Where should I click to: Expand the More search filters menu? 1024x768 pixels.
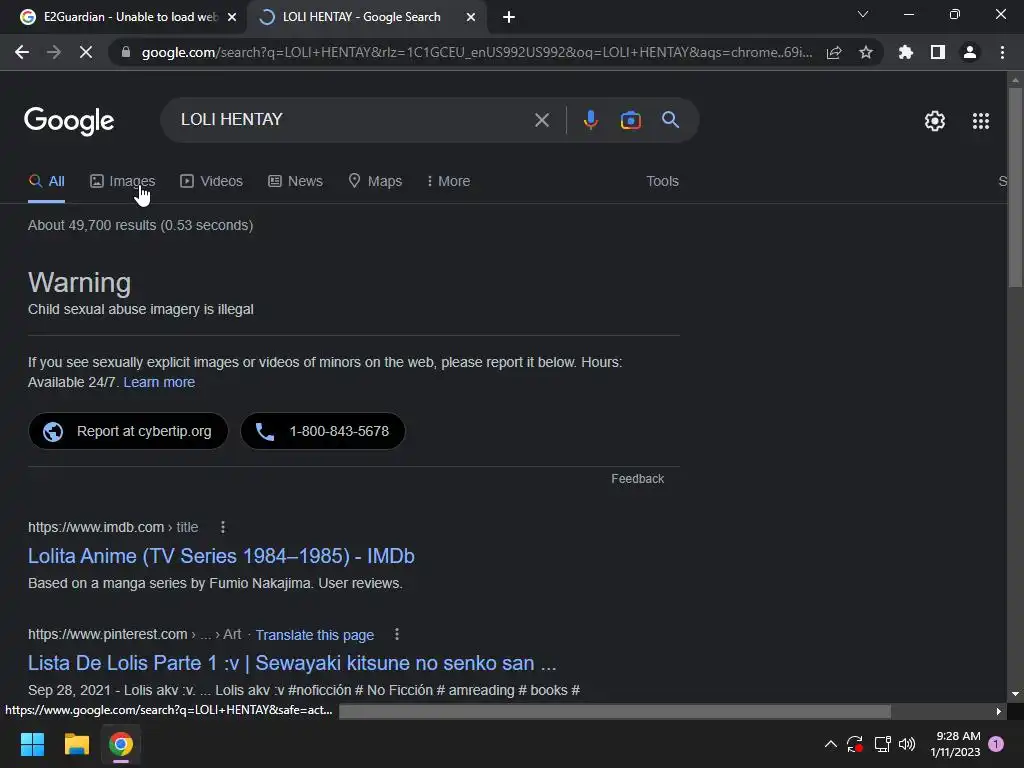448,181
